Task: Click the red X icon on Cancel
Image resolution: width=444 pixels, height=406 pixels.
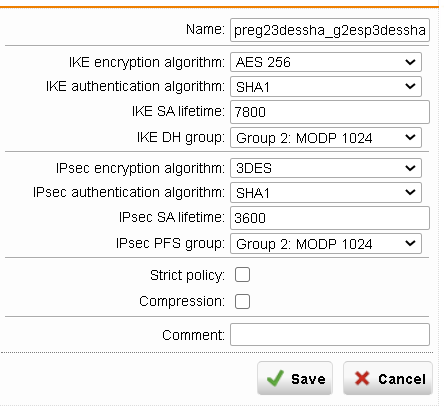Action: pos(362,378)
